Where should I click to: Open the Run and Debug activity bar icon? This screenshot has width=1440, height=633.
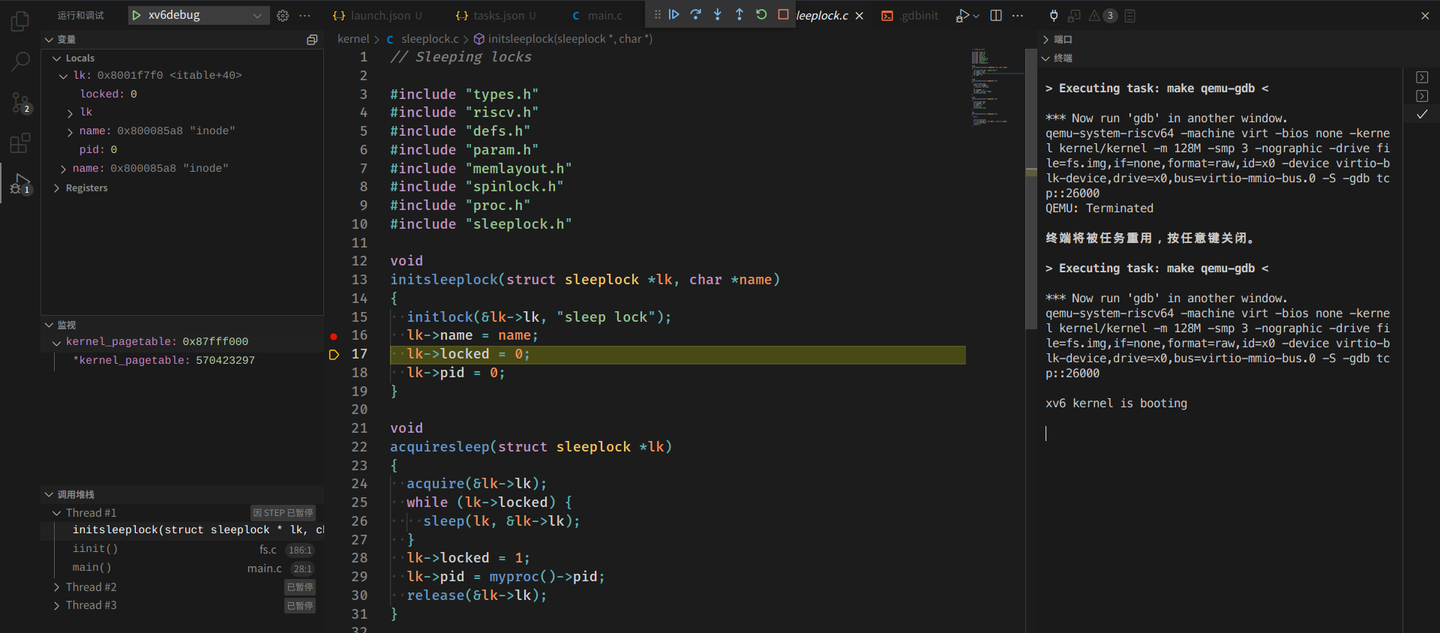(20, 181)
